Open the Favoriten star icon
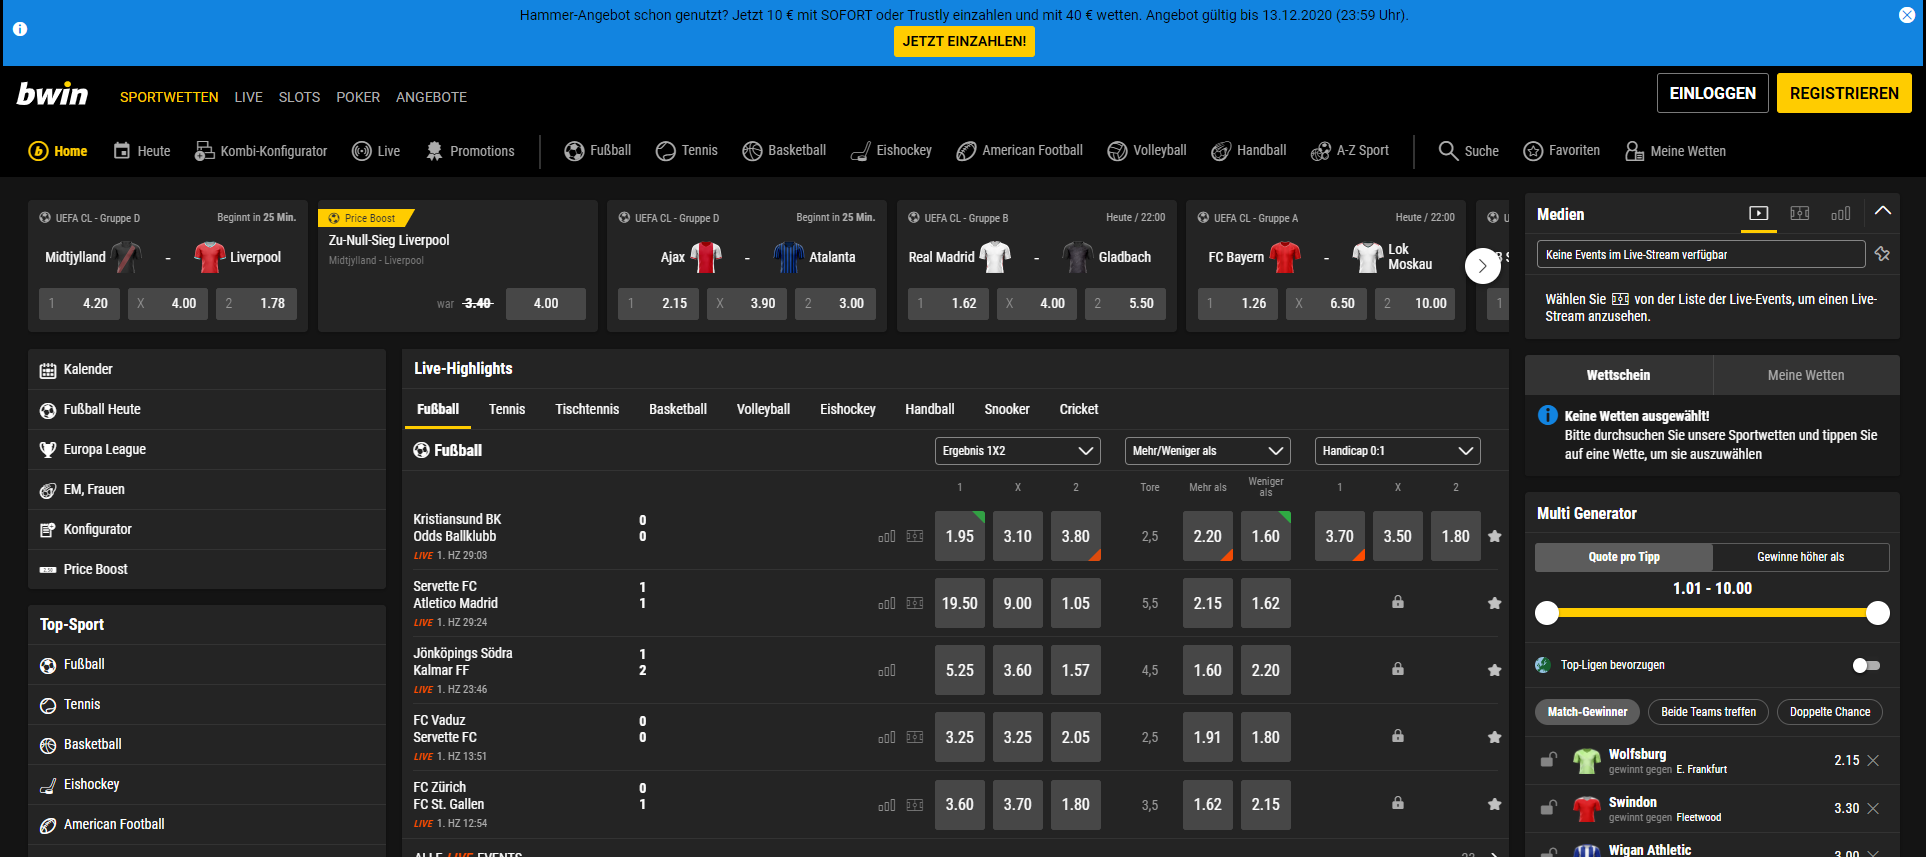The image size is (1926, 857). tap(1533, 151)
